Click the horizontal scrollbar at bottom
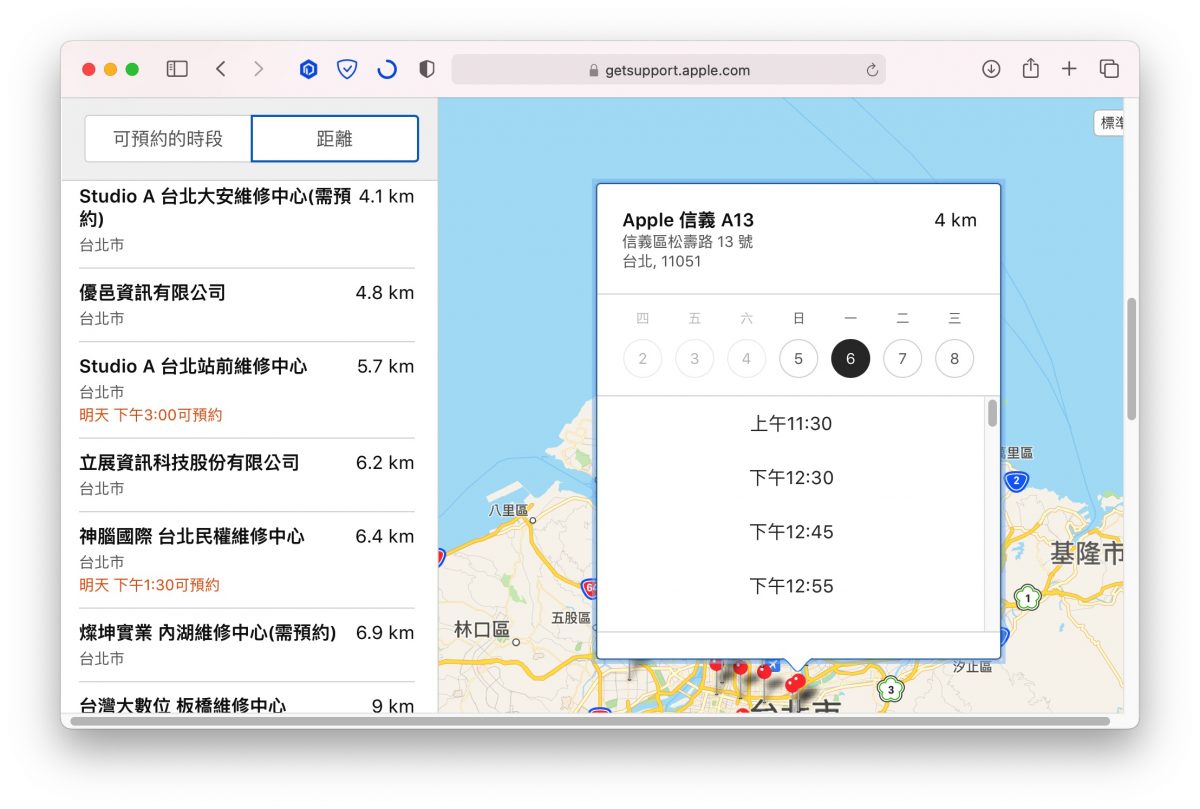The width and height of the screenshot is (1200, 809). pyautogui.click(x=590, y=721)
